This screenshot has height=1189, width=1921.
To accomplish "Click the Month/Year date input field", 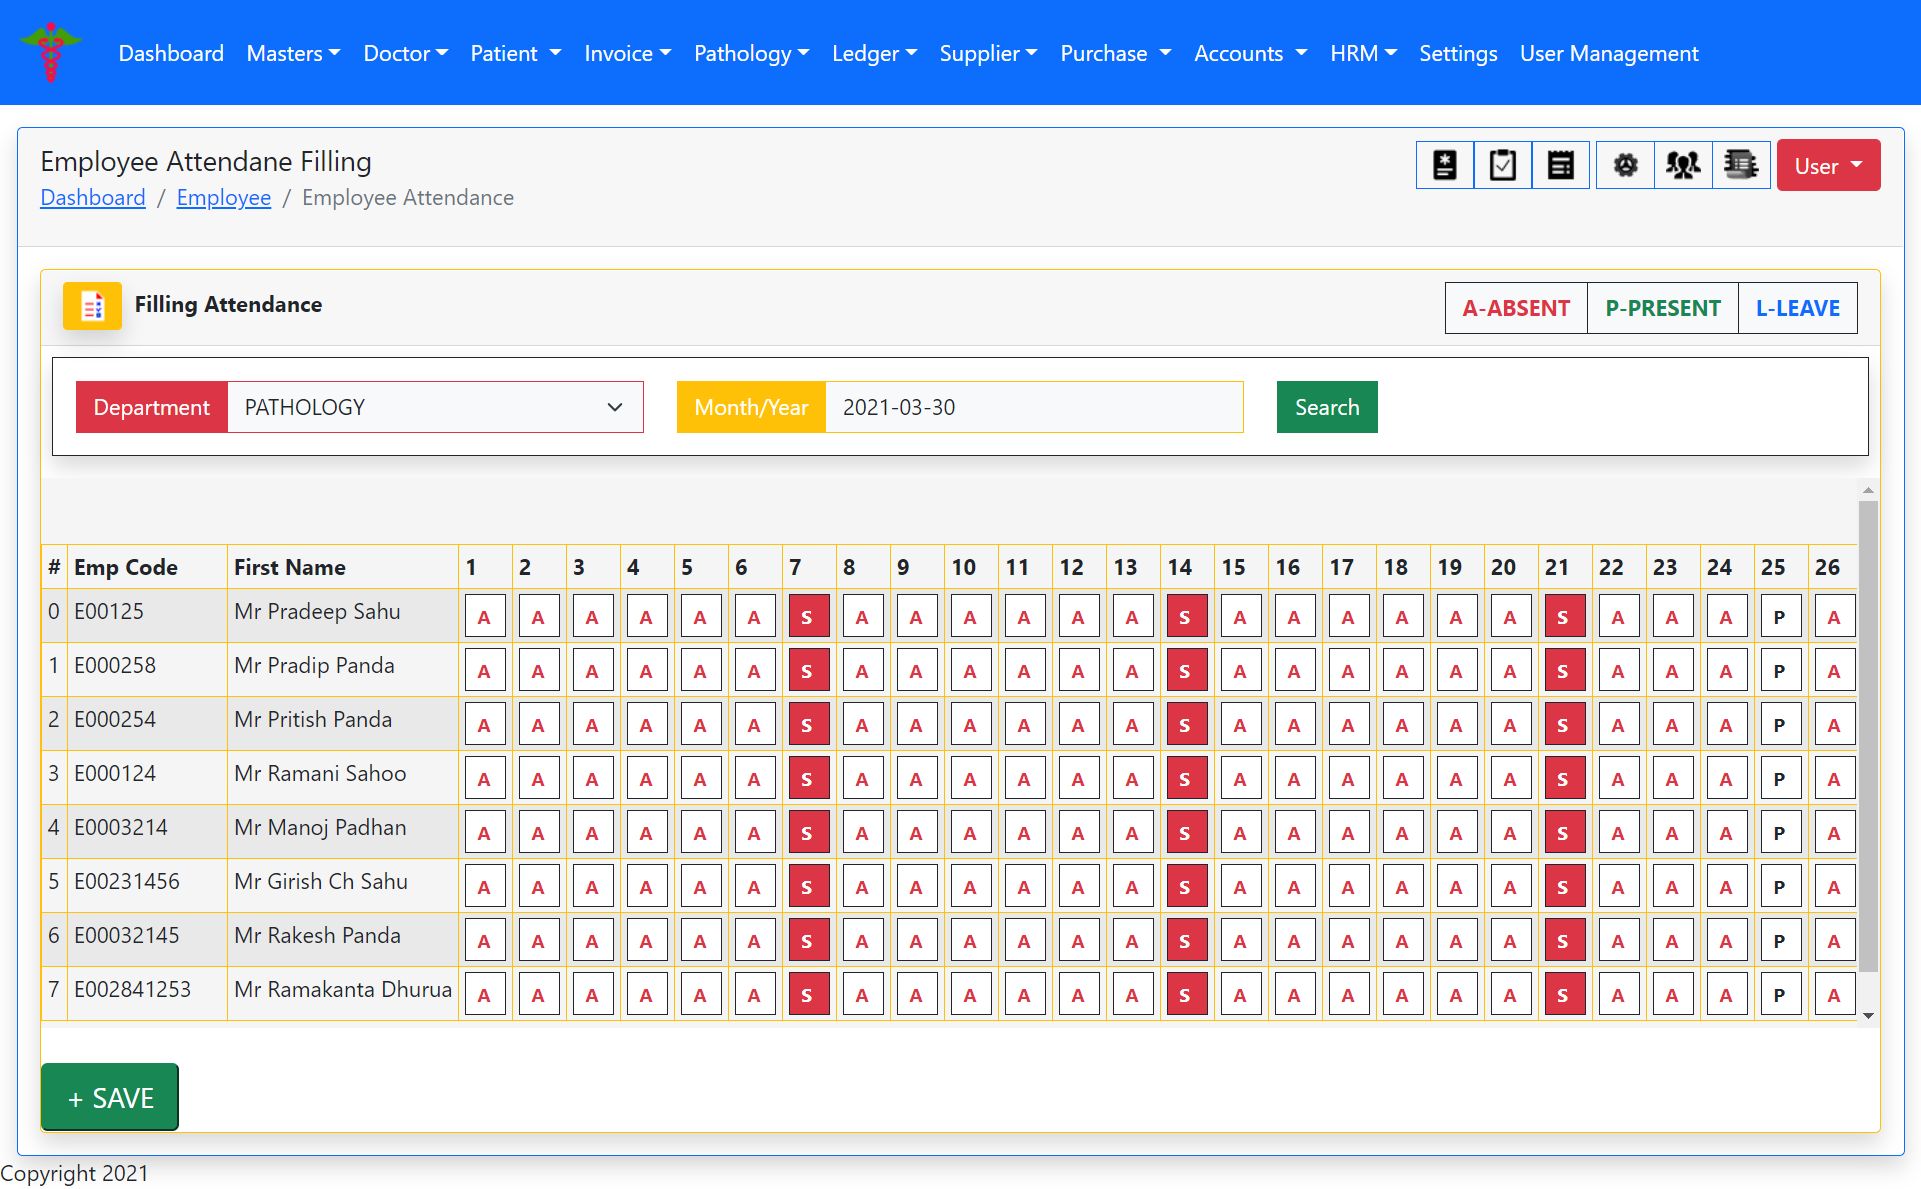I will point(1033,407).
